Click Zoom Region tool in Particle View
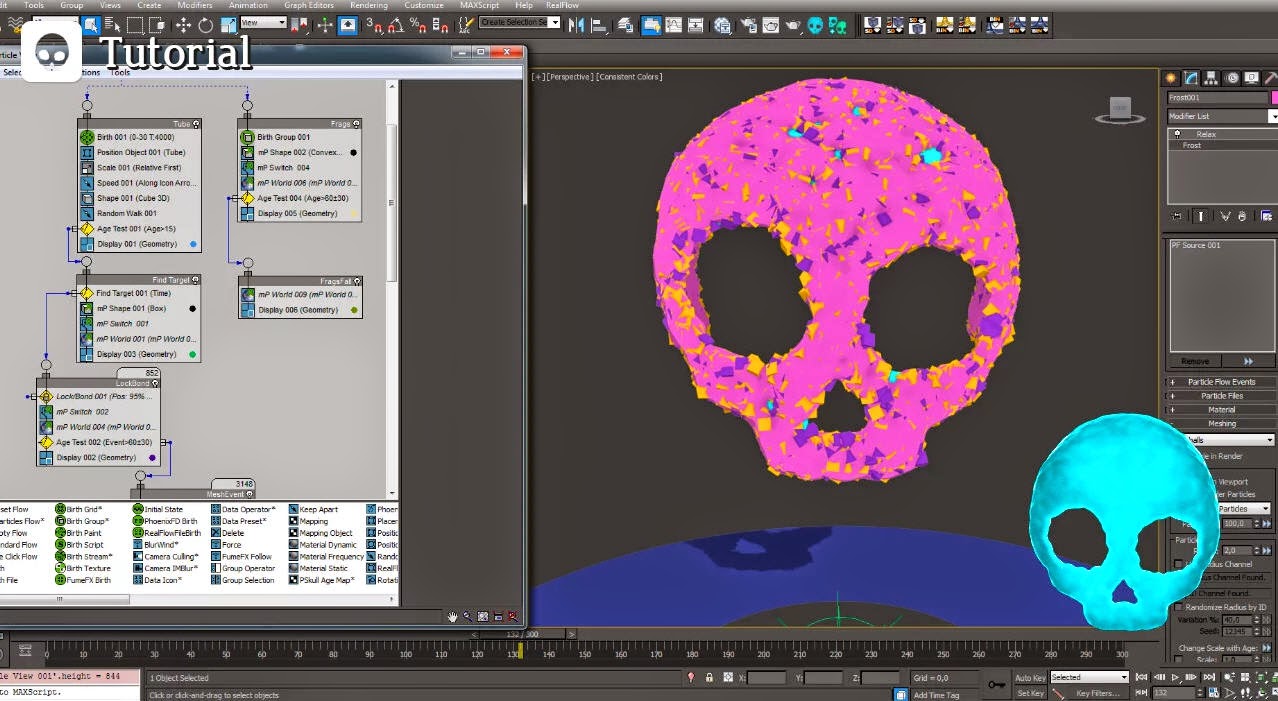This screenshot has height=701, width=1278. [x=483, y=617]
